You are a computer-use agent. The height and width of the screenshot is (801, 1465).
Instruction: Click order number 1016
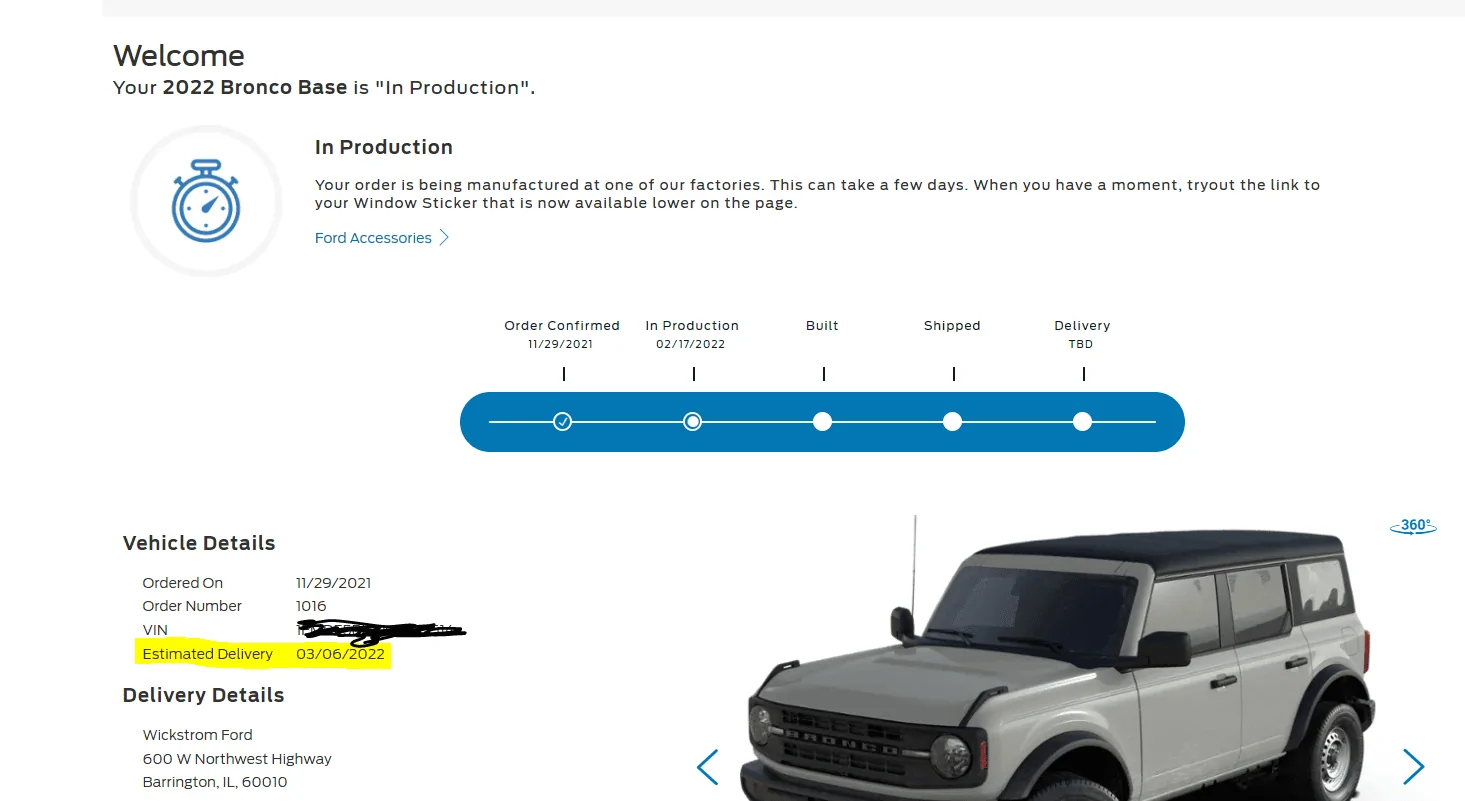(311, 606)
